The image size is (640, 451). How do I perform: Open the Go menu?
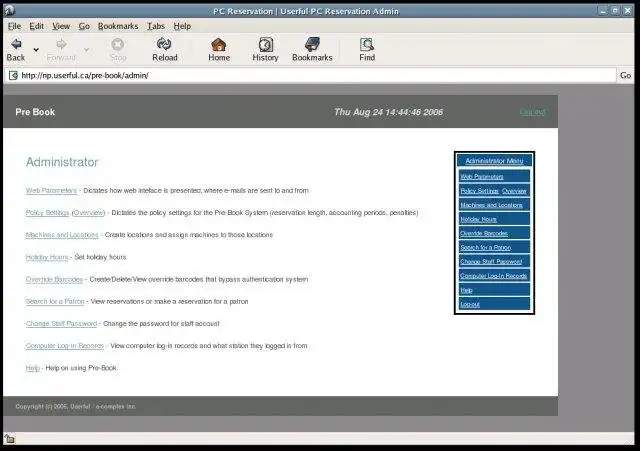tap(84, 26)
